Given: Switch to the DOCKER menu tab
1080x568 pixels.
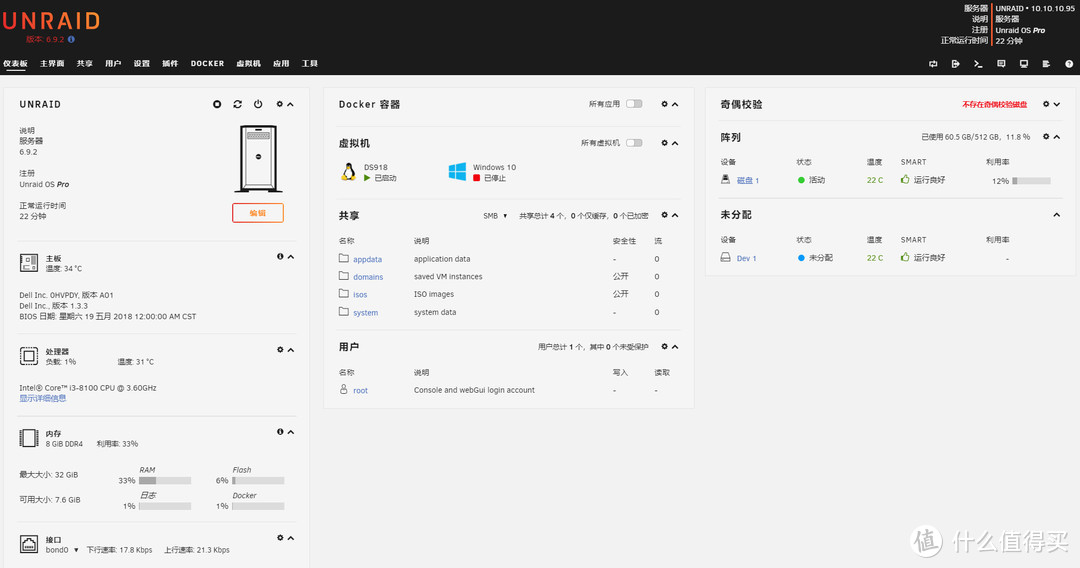Looking at the screenshot, I should tap(207, 63).
